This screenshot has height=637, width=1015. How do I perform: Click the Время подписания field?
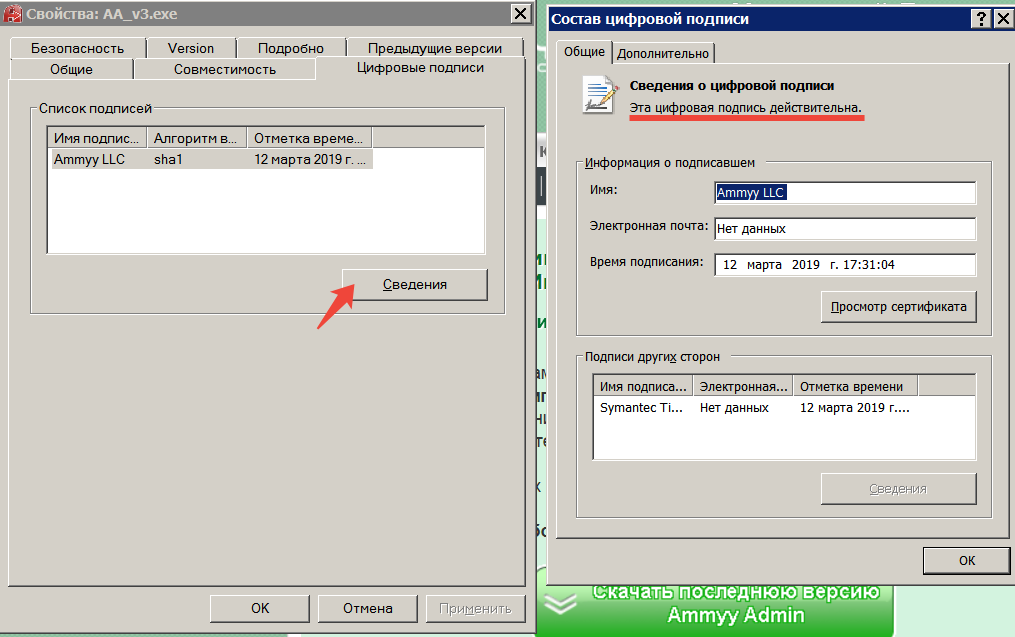[x=845, y=265]
